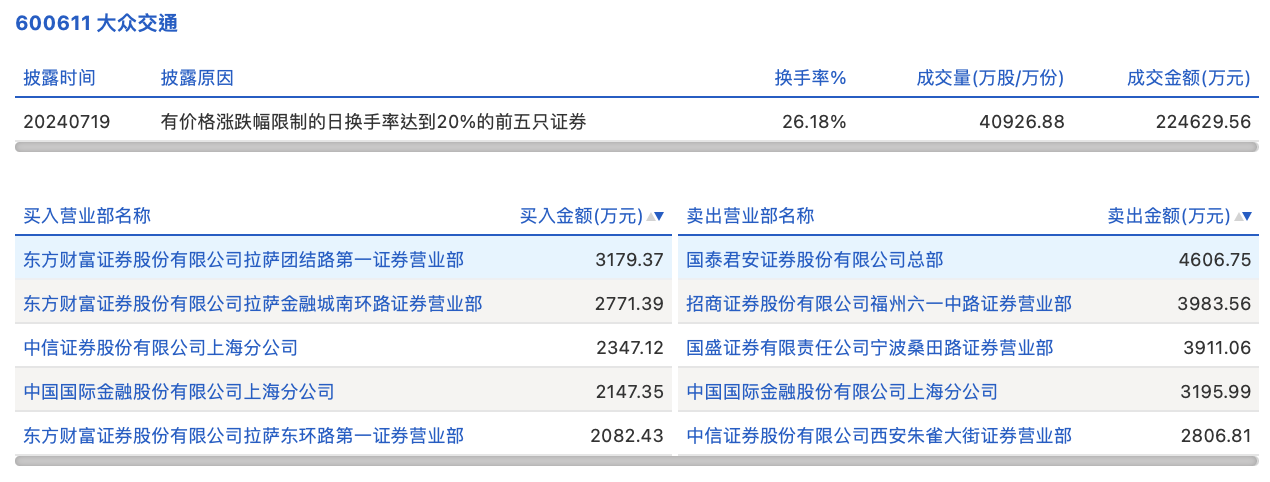Click scrollbar beneath the buy-side table
The height and width of the screenshot is (482, 1270).
pyautogui.click(x=343, y=461)
